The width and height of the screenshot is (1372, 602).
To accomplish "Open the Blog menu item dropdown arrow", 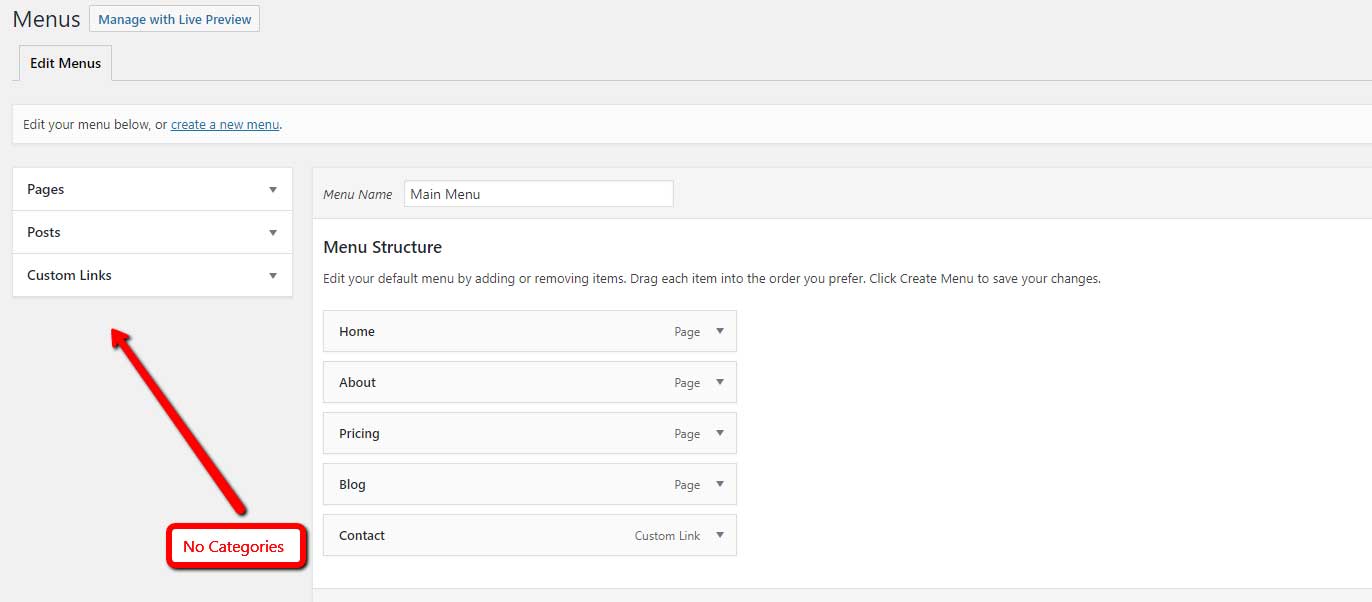I will click(x=719, y=484).
